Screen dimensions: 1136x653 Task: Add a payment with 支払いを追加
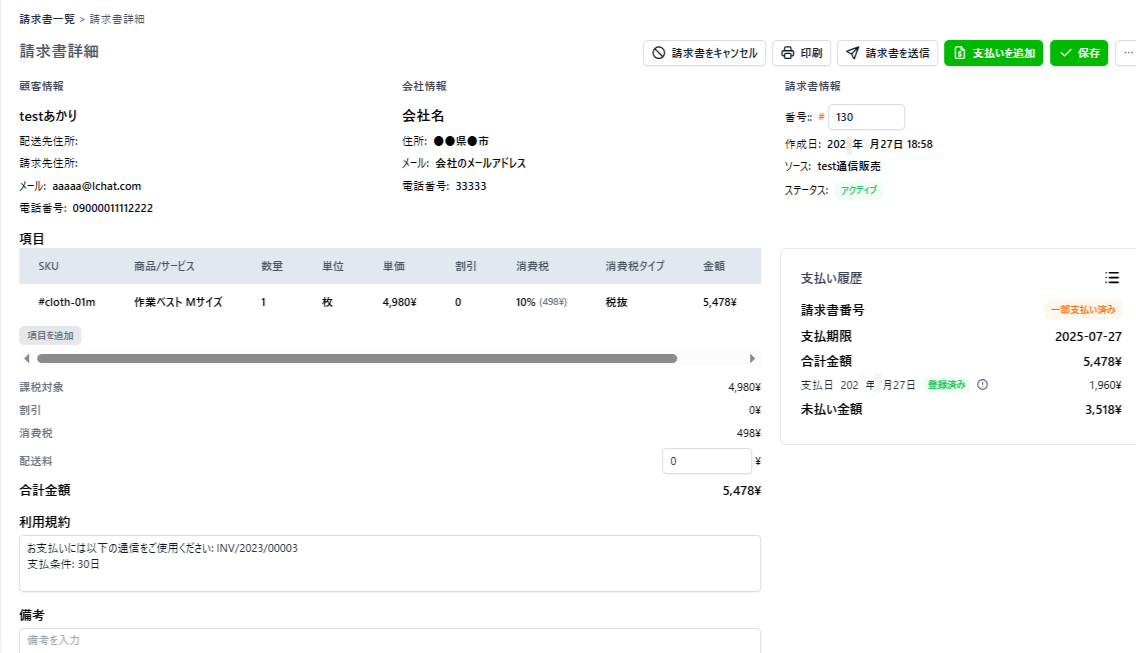(x=994, y=53)
